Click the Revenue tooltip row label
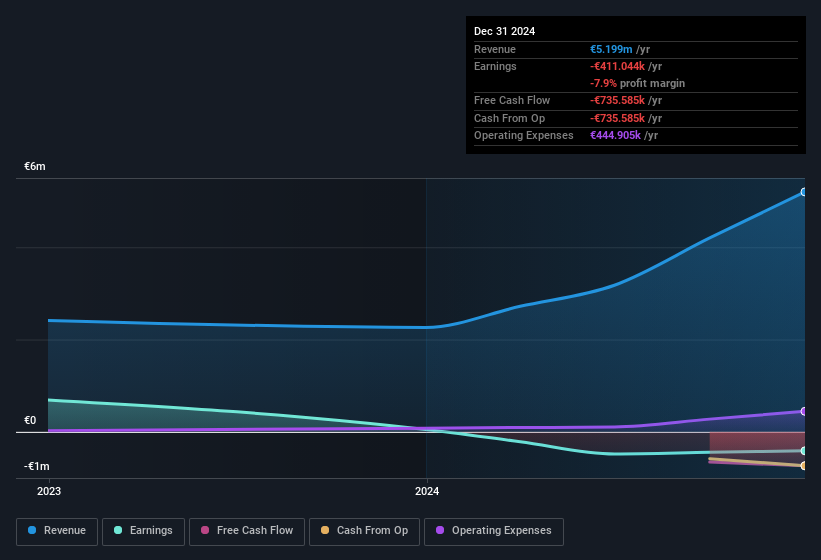 495,49
